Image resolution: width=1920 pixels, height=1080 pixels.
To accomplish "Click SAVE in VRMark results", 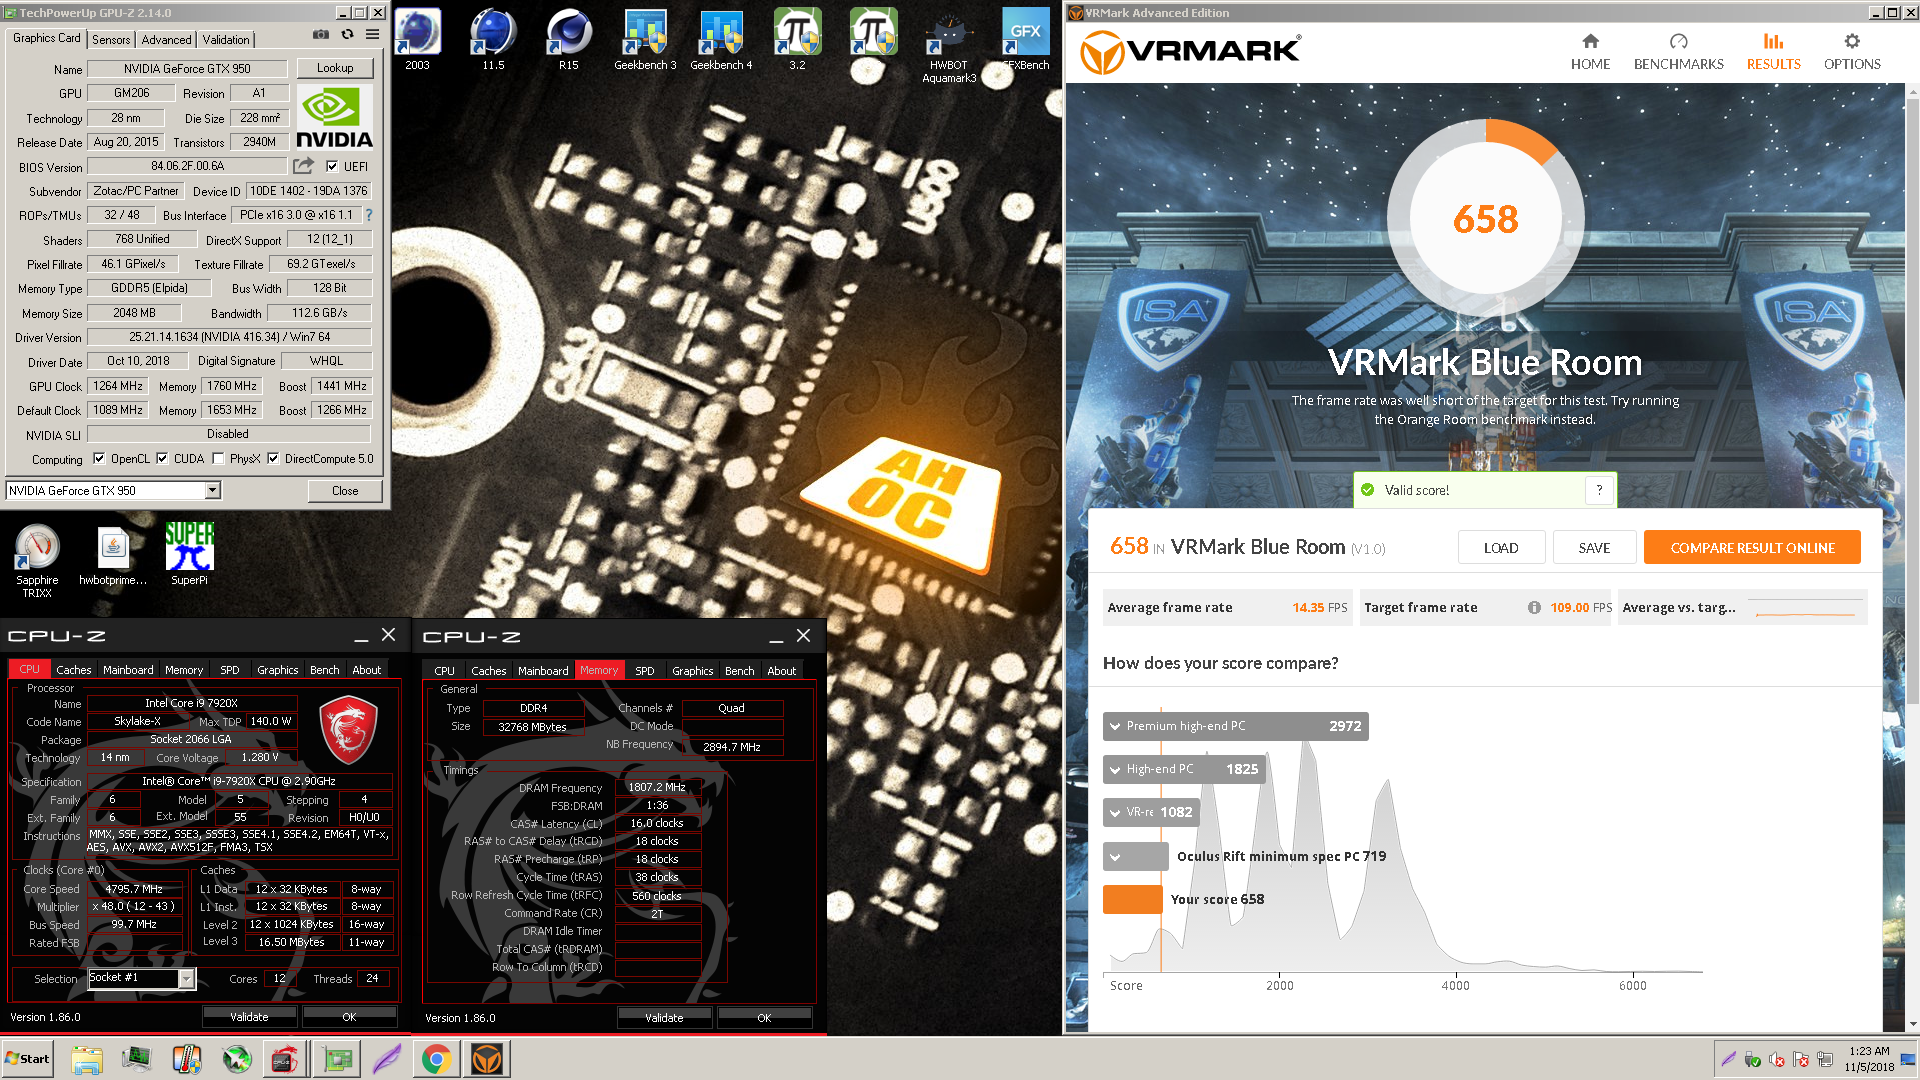I will [1594, 548].
